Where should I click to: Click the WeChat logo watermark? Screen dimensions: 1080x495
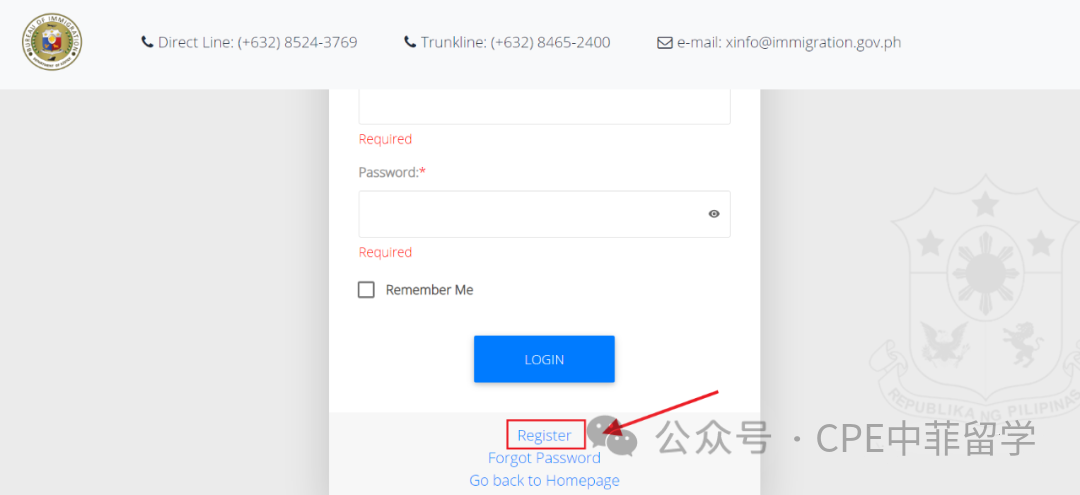[x=612, y=435]
